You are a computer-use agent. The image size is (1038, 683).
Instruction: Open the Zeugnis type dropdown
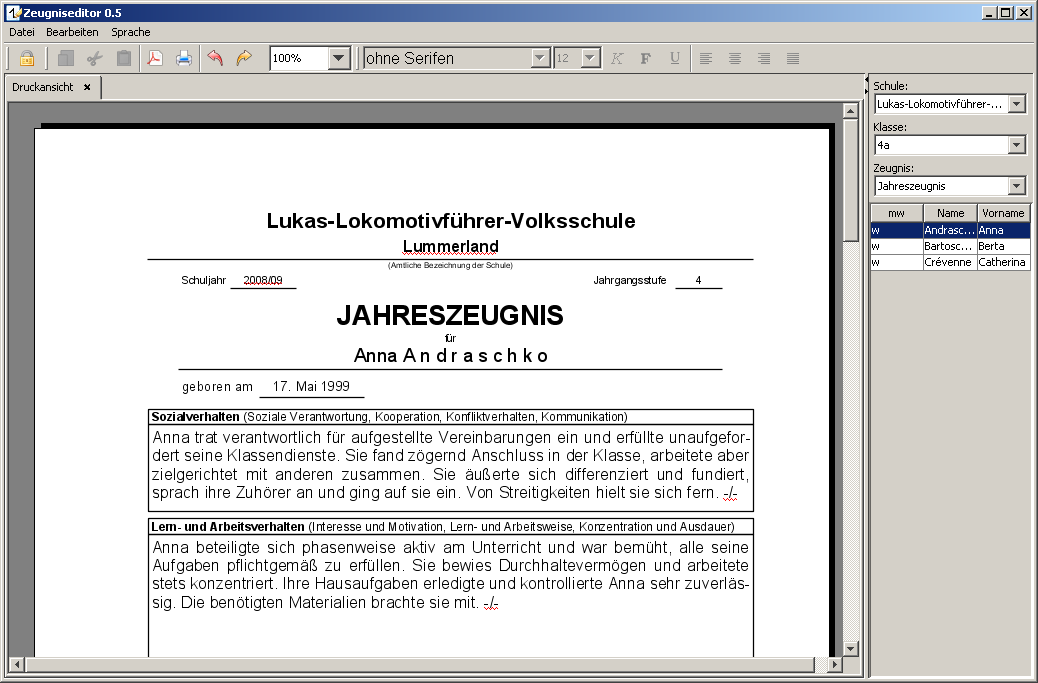pyautogui.click(x=1017, y=186)
